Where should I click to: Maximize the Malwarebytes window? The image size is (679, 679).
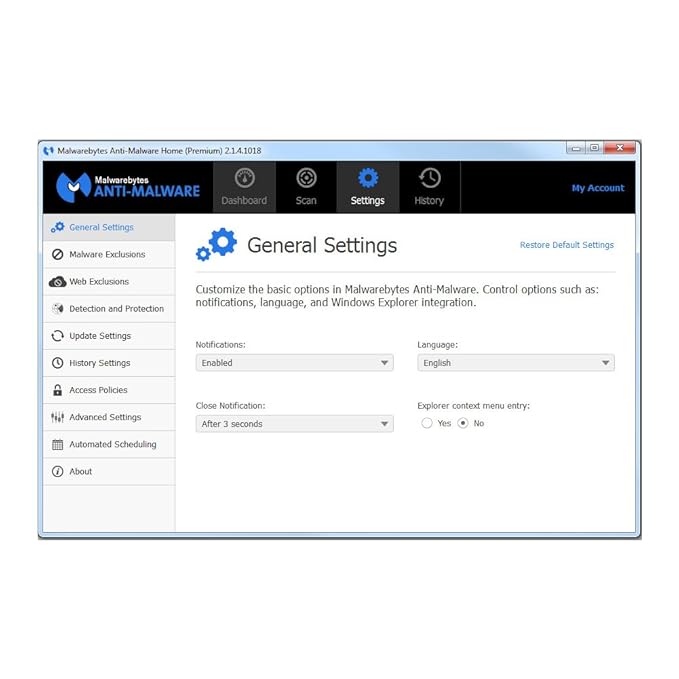click(595, 148)
